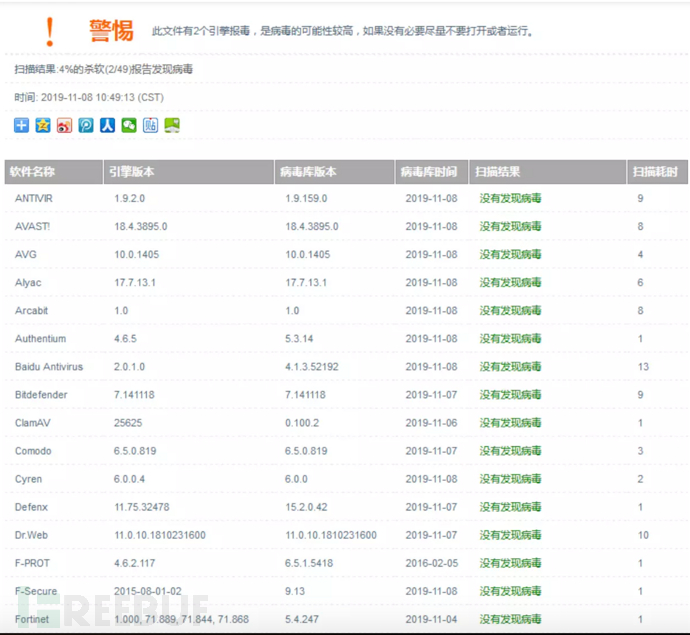This screenshot has height=635, width=690.
Task: Share via the green WeChat icon
Action: click(x=129, y=125)
